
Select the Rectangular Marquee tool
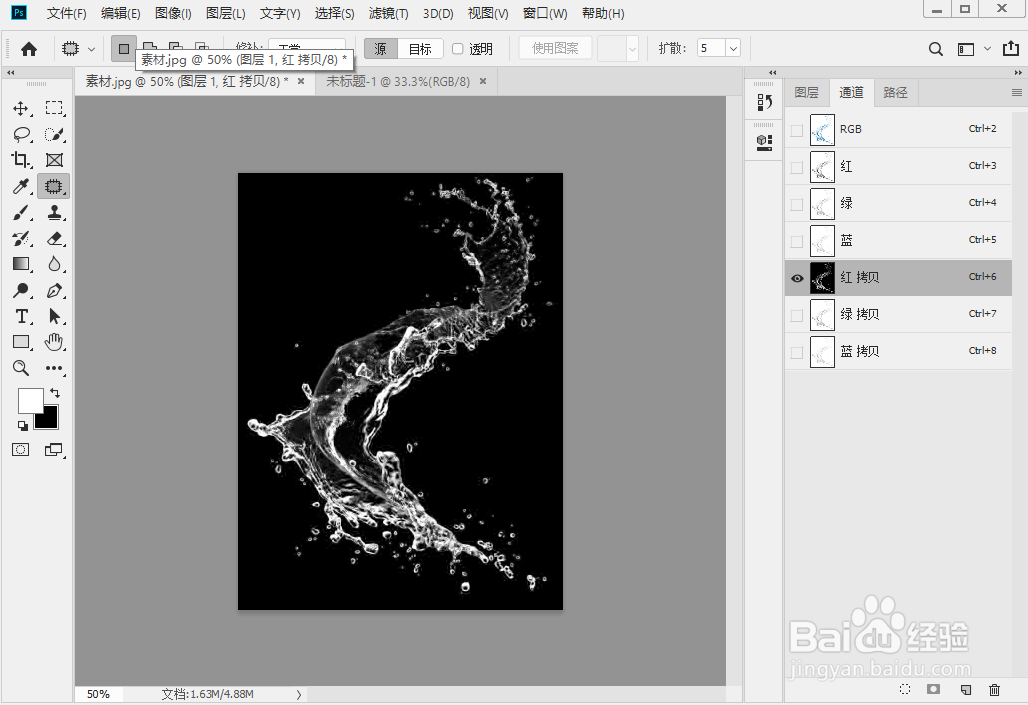54,108
